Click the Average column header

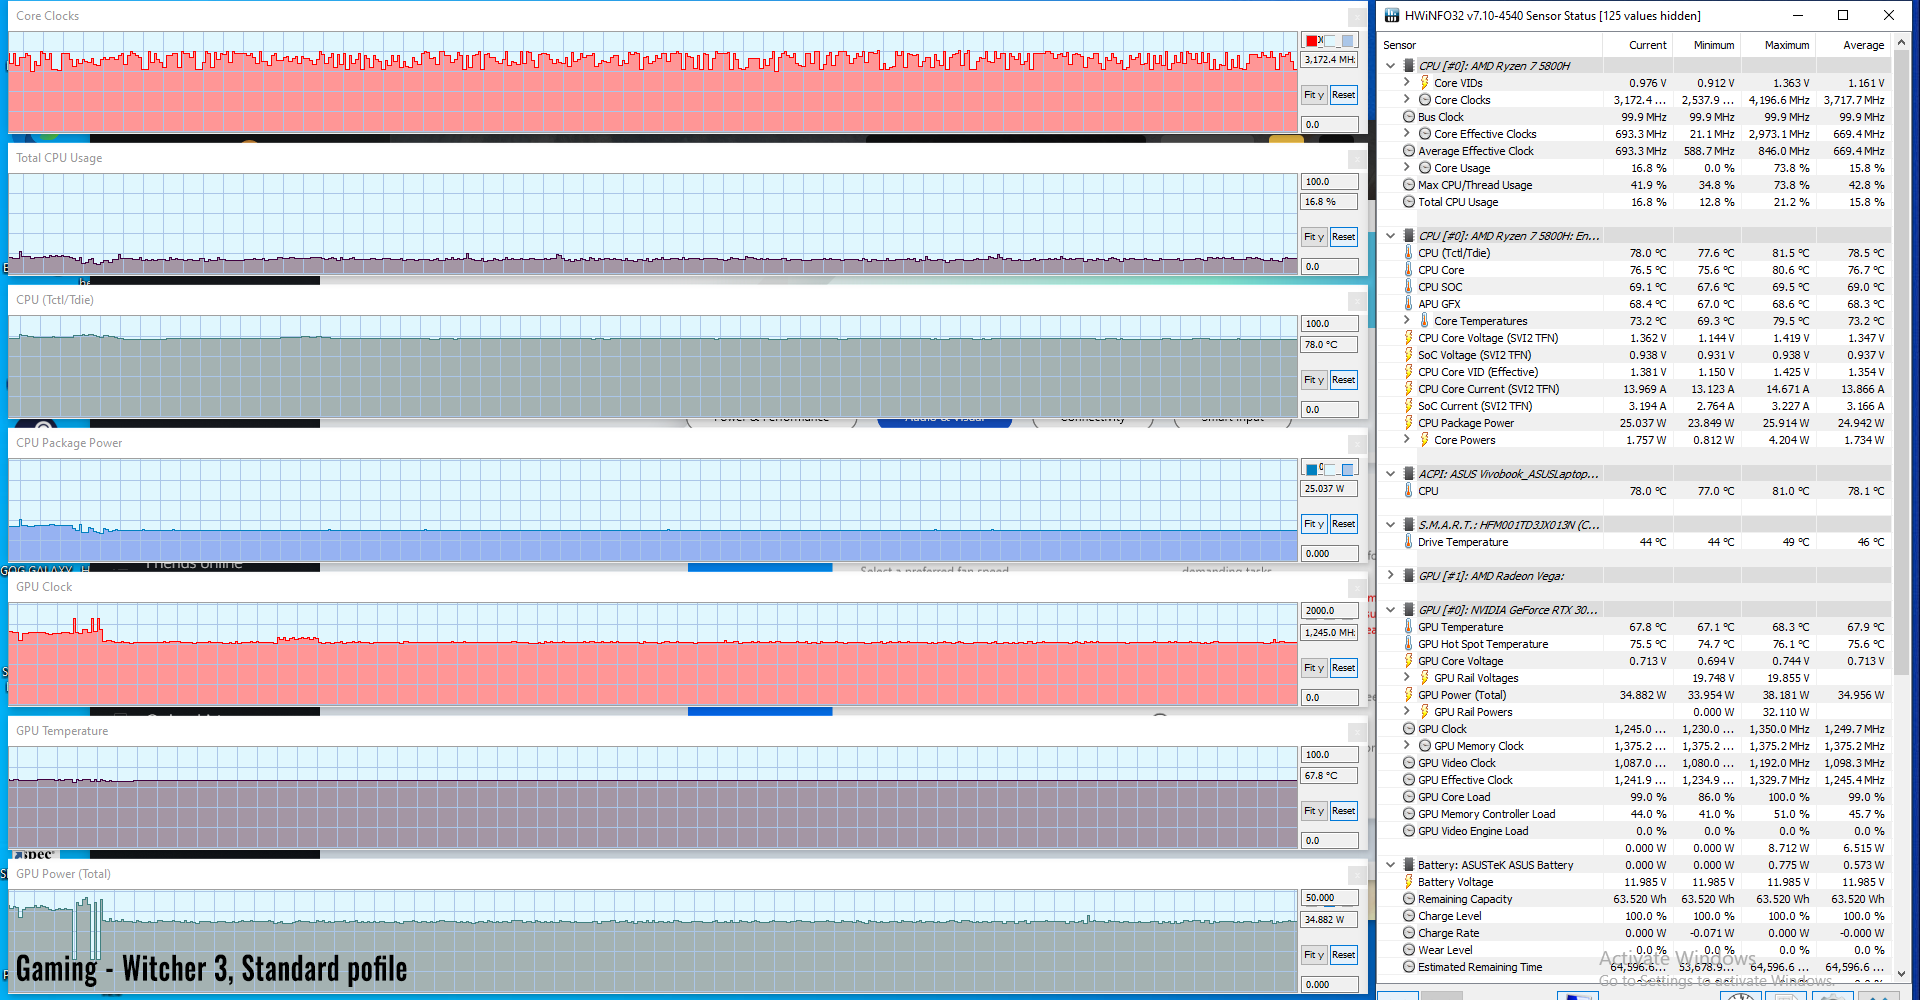tap(1863, 45)
